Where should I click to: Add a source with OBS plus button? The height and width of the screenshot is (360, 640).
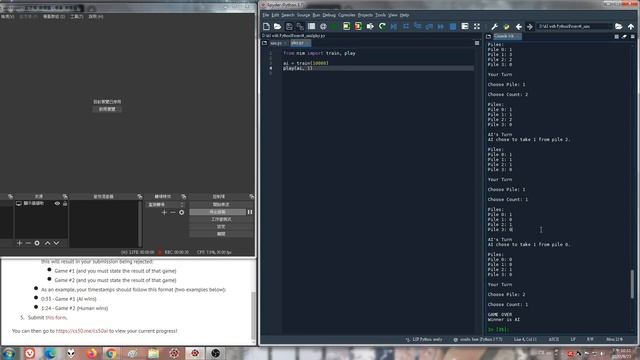pyautogui.click(x=19, y=243)
